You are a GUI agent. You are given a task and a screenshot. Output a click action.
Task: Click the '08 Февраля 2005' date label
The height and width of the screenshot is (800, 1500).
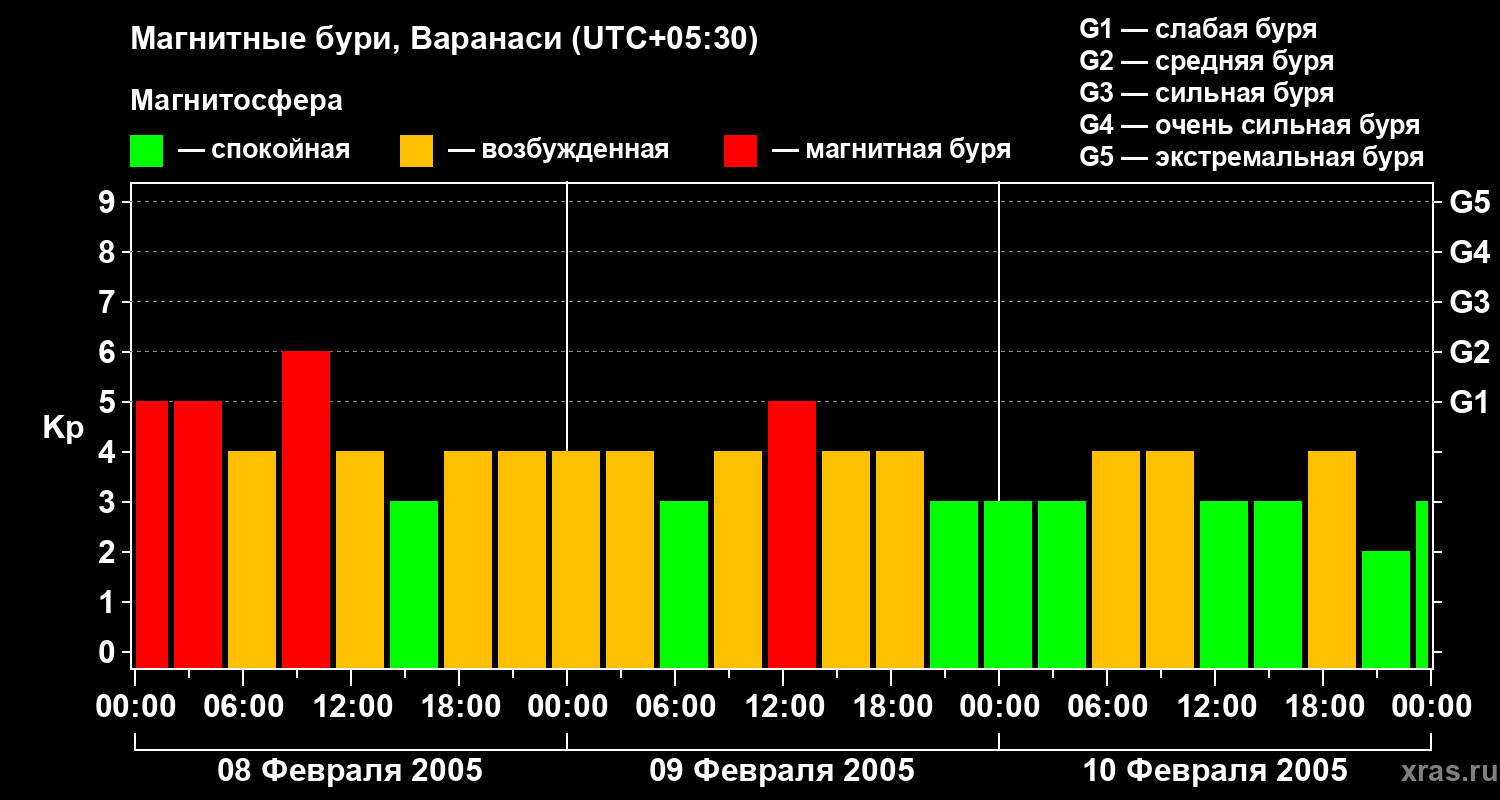pos(350,771)
